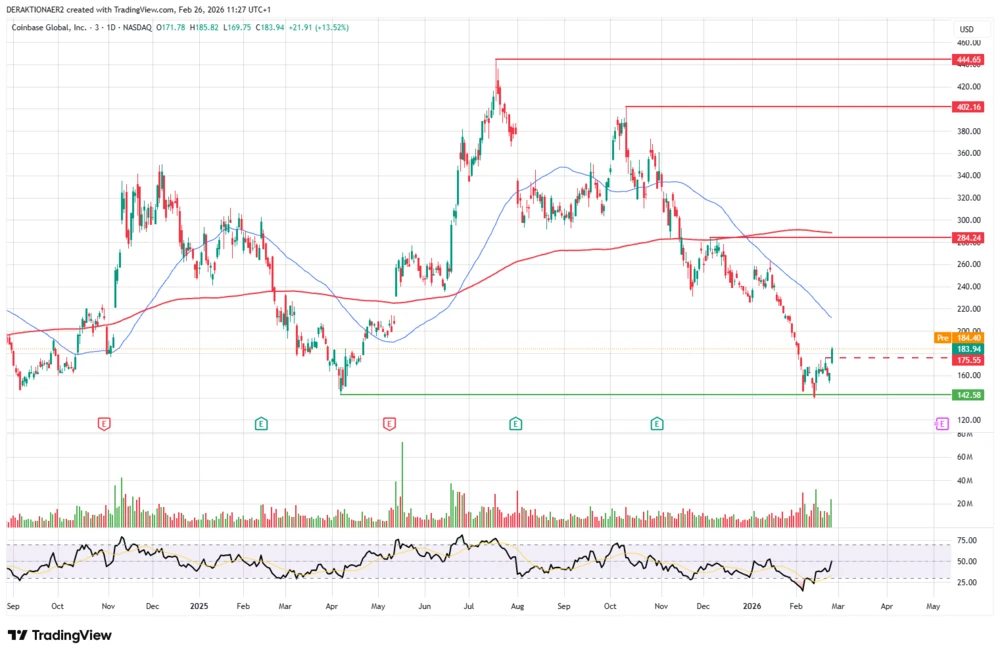This screenshot has width=1000, height=655.
Task: Click the earnings marker below February
Action: point(260,424)
